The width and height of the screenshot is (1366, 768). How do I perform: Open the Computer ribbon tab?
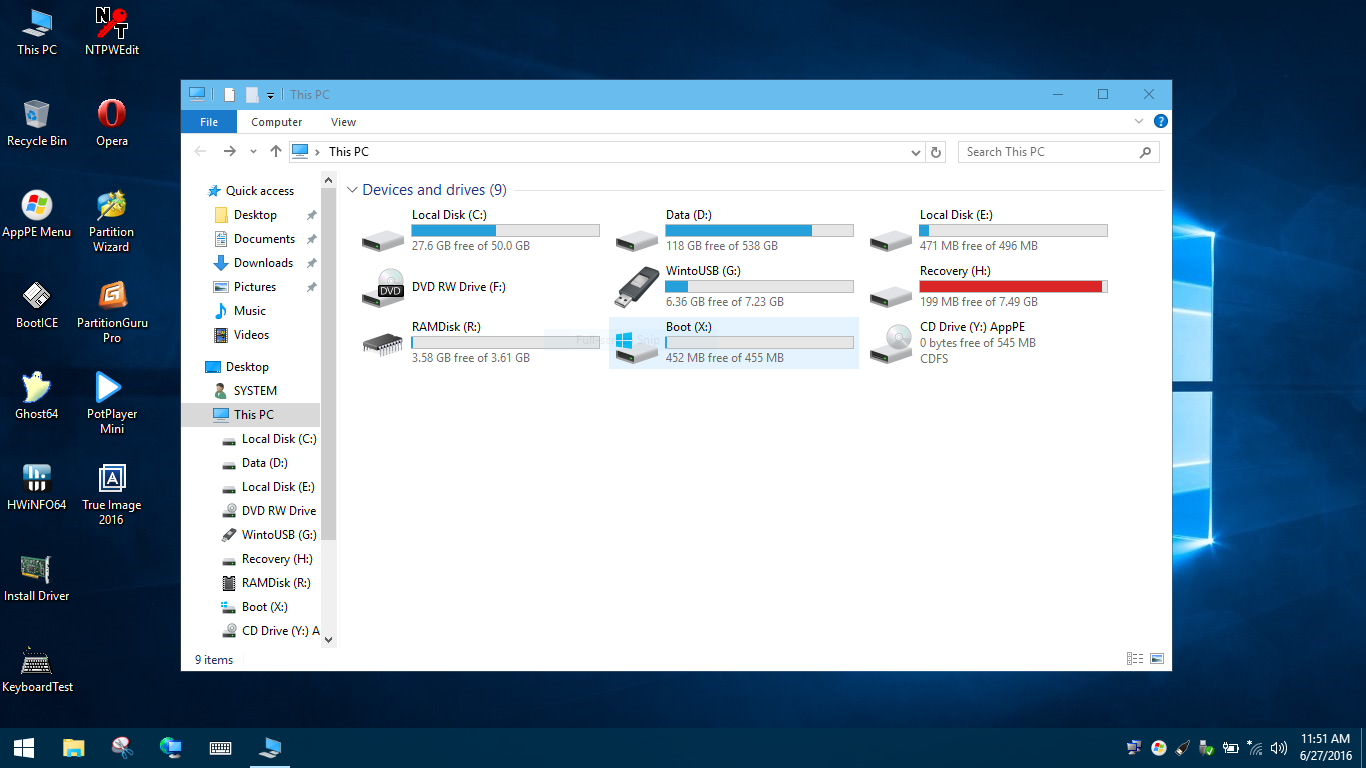[277, 122]
